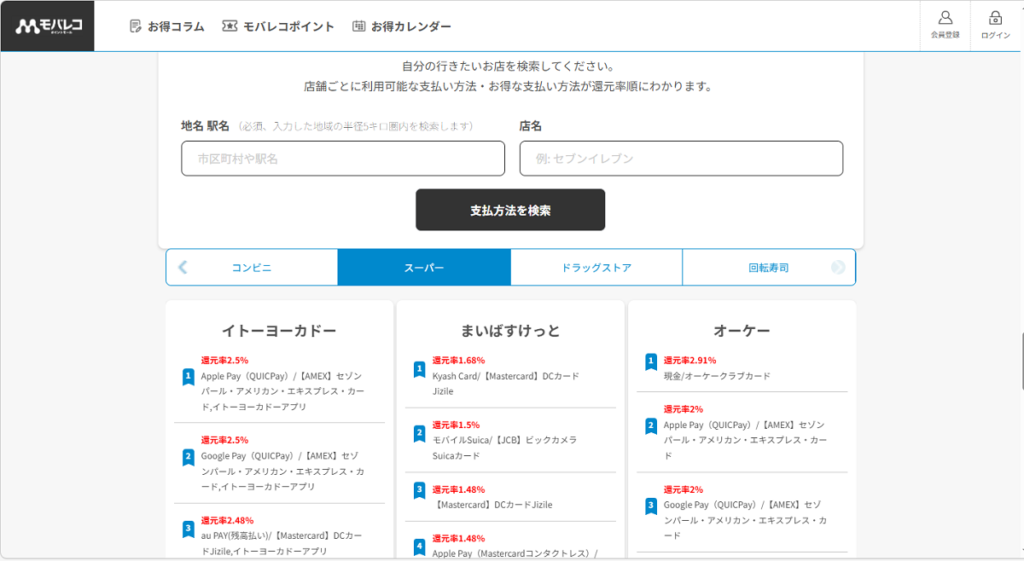This screenshot has height=561, width=1024.
Task: Click the お得カレンダー calendar icon
Action: (x=359, y=26)
